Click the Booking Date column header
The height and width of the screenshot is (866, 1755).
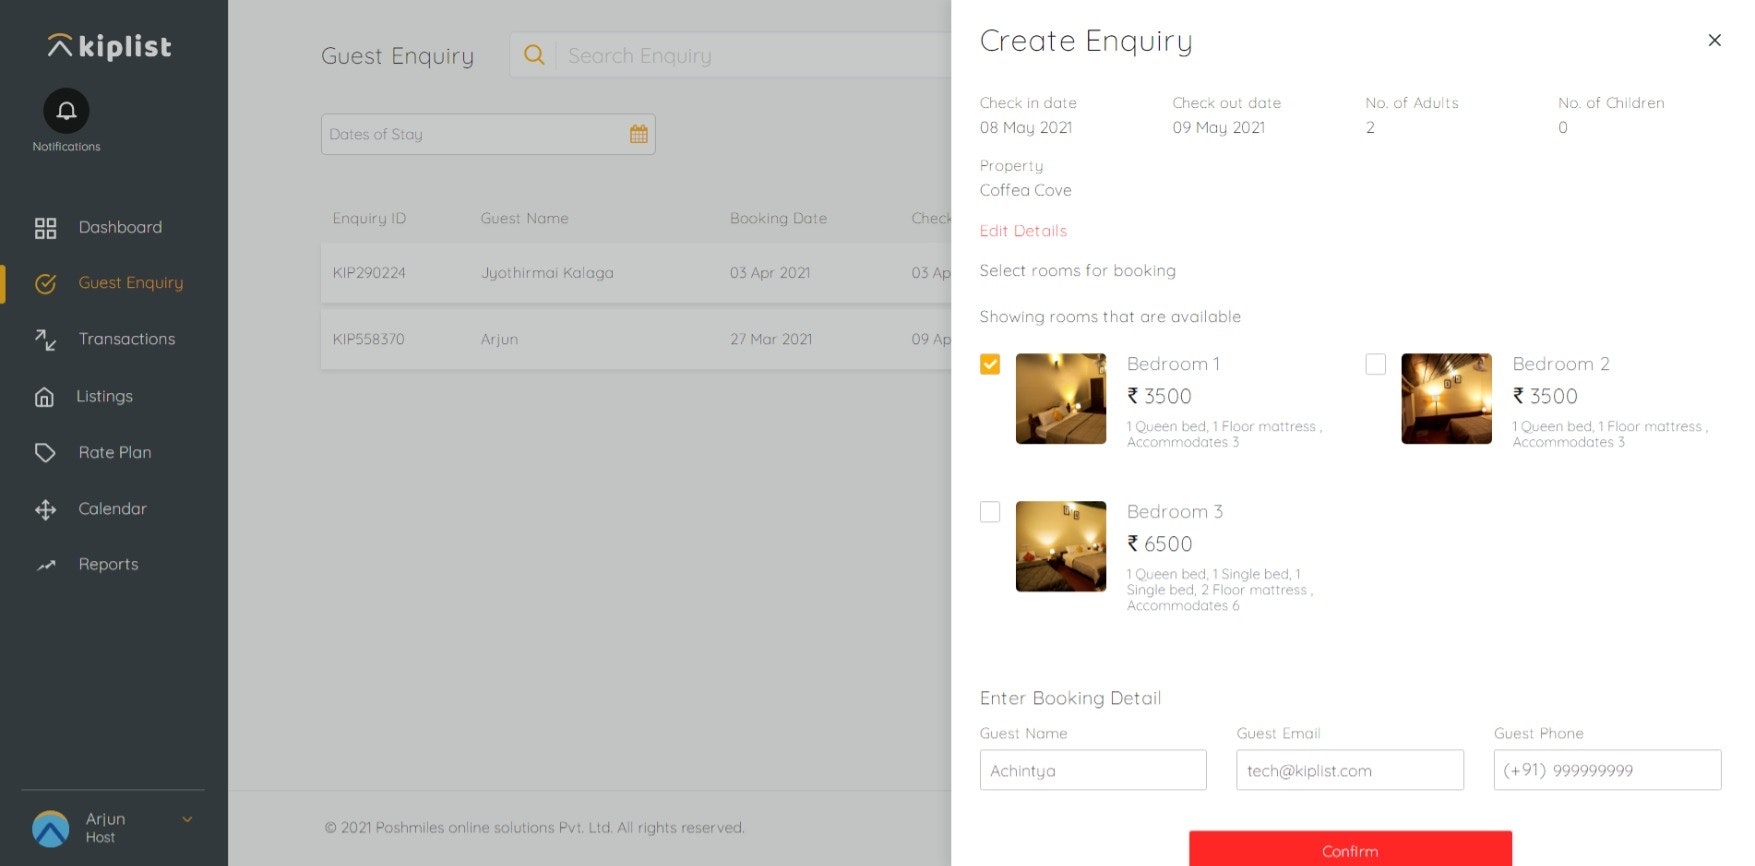778,218
